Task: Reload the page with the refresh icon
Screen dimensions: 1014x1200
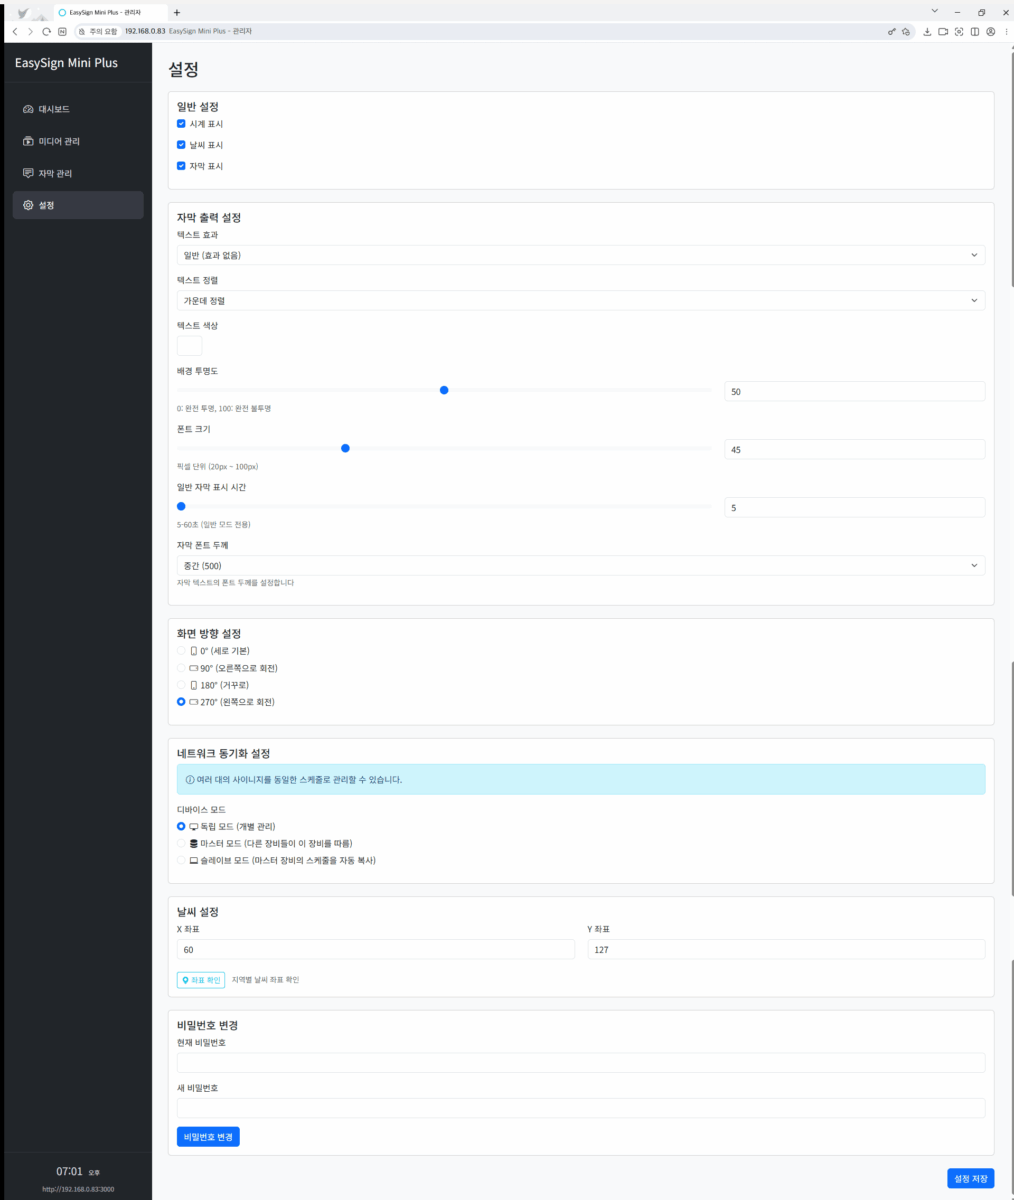Action: click(46, 32)
